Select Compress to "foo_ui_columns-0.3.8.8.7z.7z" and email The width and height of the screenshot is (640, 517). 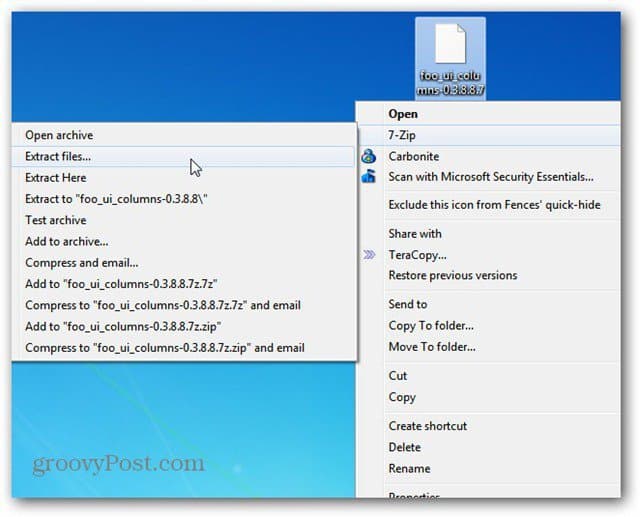[184, 305]
